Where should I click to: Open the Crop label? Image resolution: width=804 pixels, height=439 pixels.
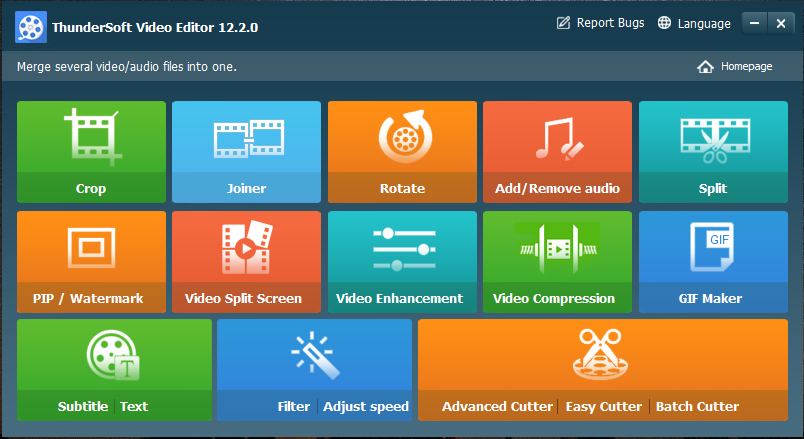pyautogui.click(x=91, y=188)
